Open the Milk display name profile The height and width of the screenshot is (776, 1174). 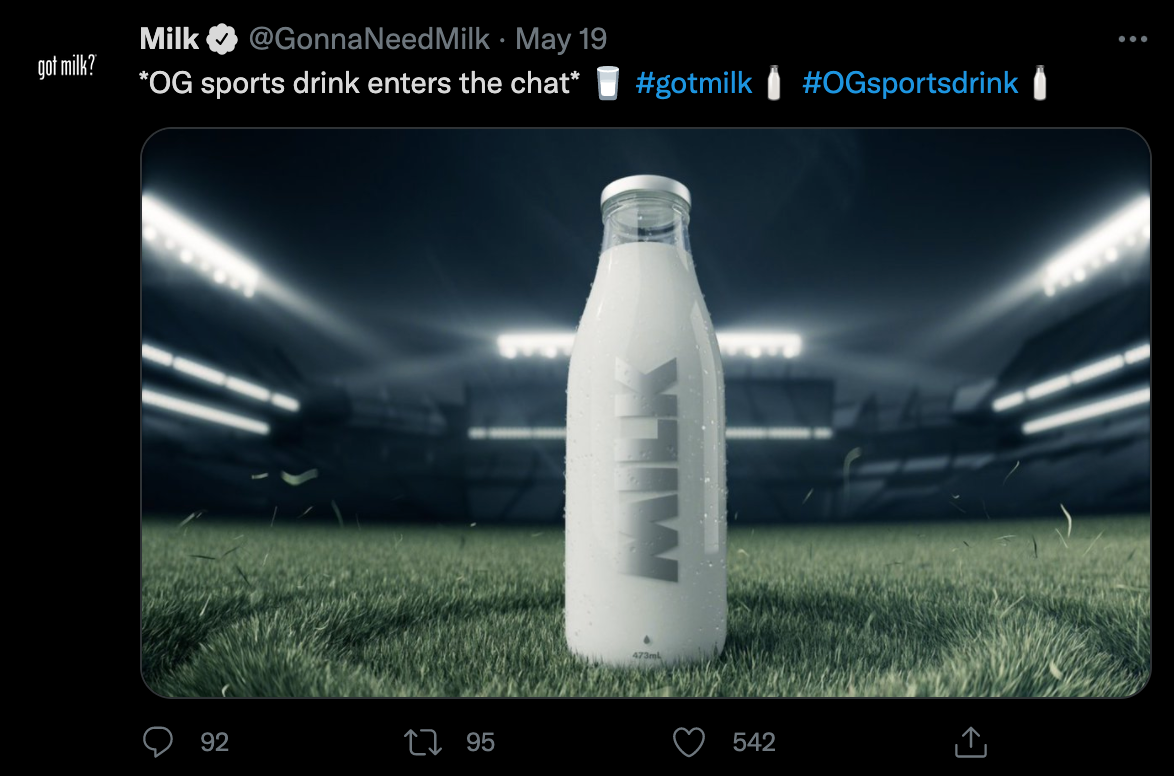point(169,39)
